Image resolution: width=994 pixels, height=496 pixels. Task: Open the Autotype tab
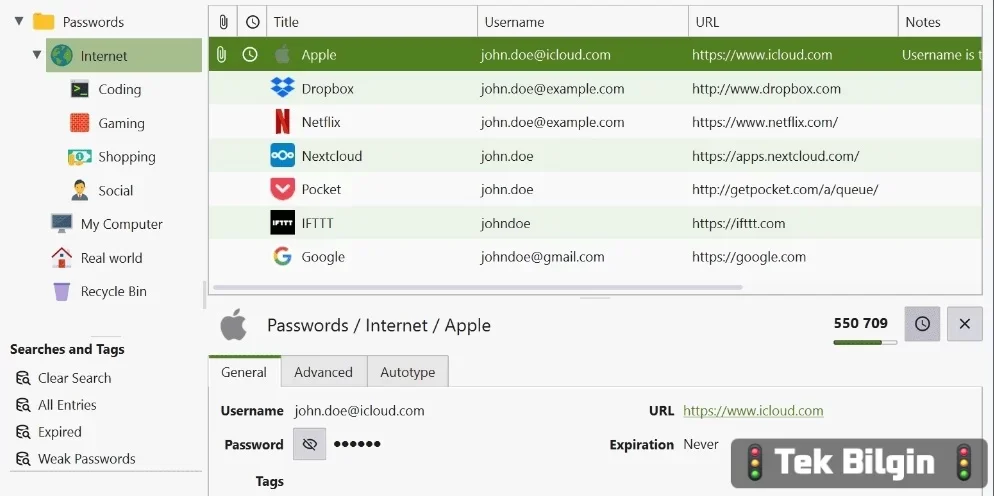point(407,372)
